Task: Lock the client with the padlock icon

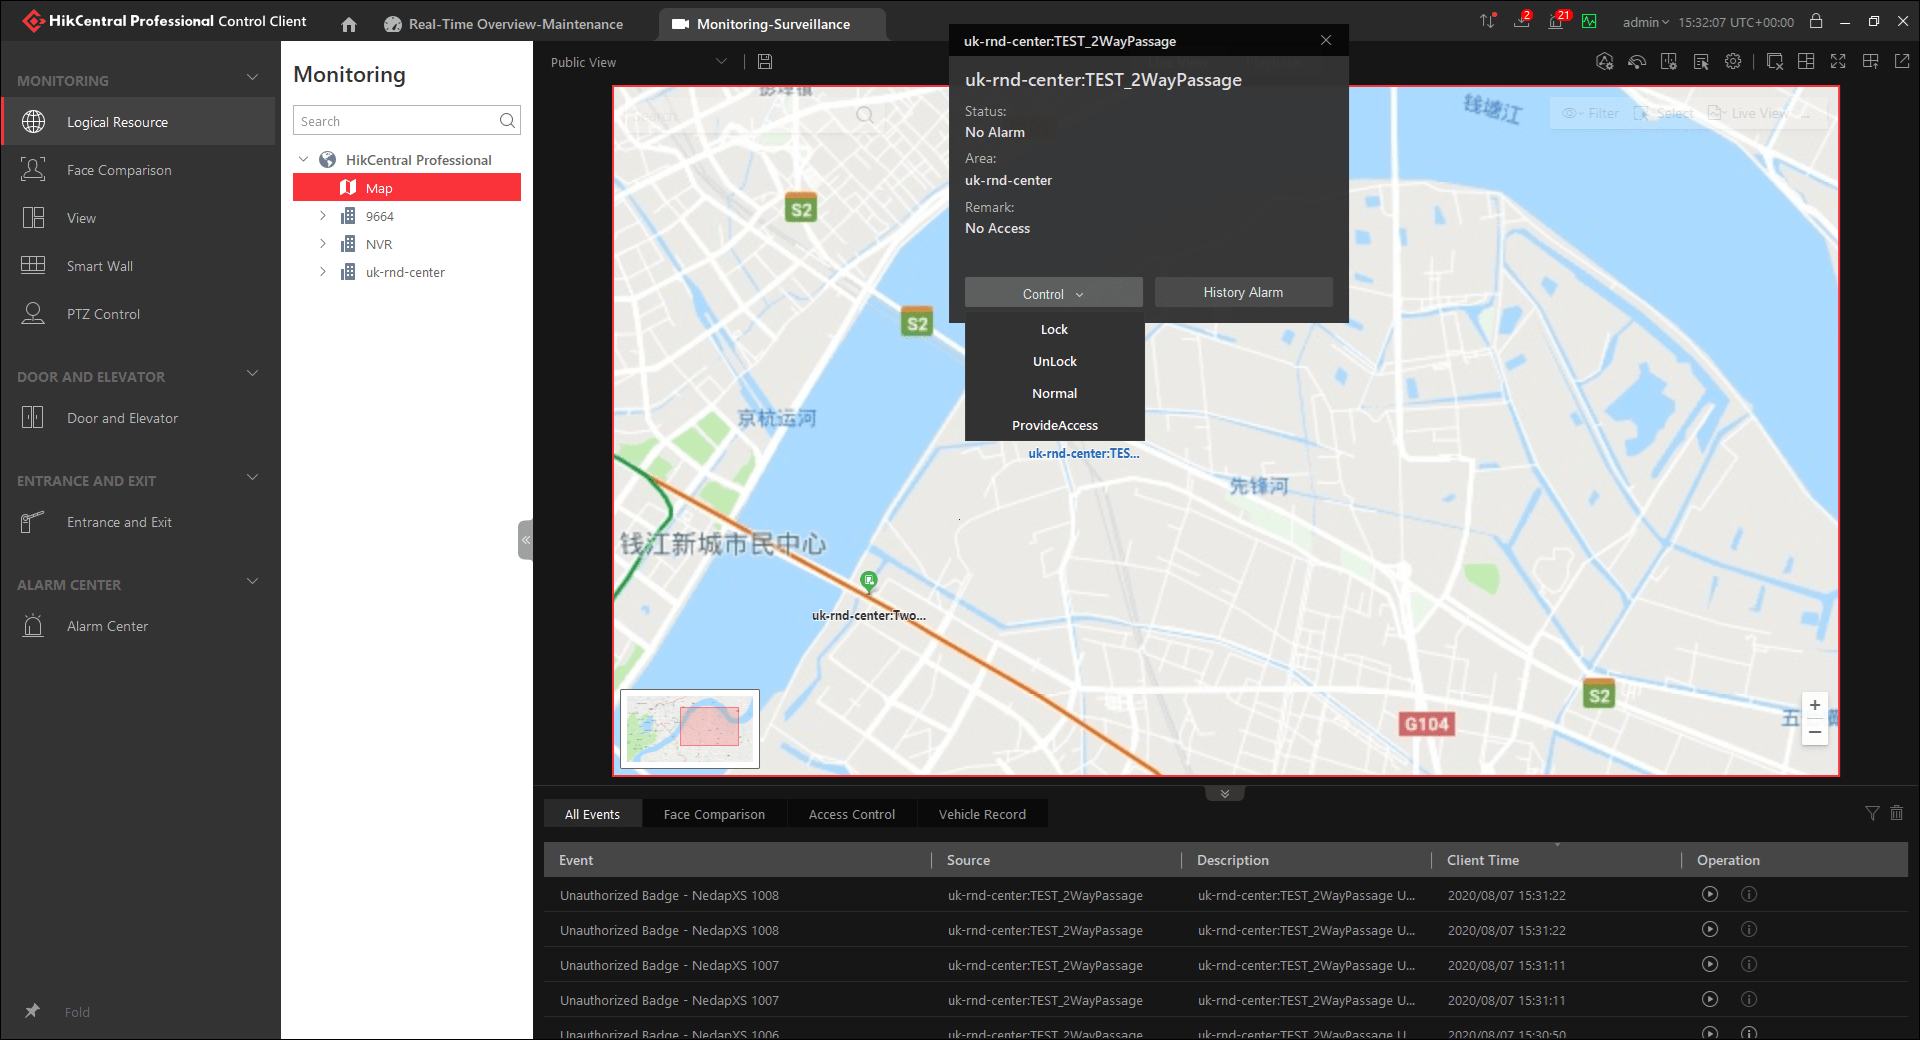Action: pyautogui.click(x=1816, y=21)
